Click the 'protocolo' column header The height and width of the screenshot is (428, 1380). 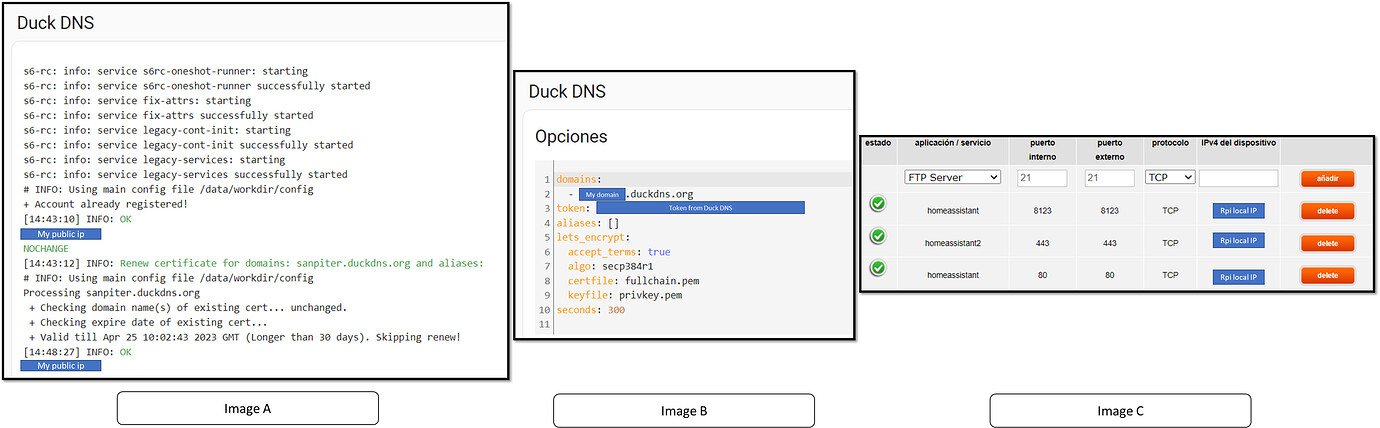click(1170, 143)
